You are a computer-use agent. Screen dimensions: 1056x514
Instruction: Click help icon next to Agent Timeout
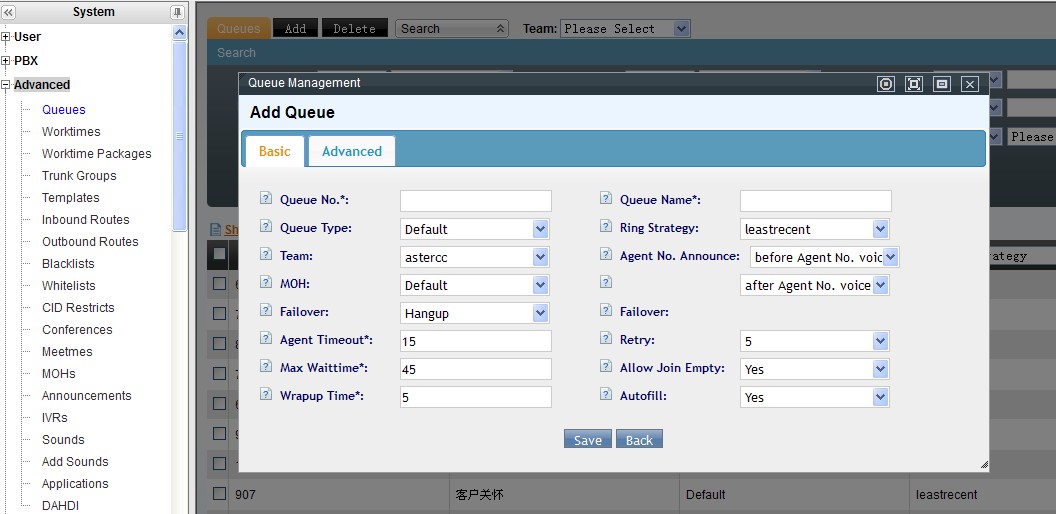tap(266, 340)
